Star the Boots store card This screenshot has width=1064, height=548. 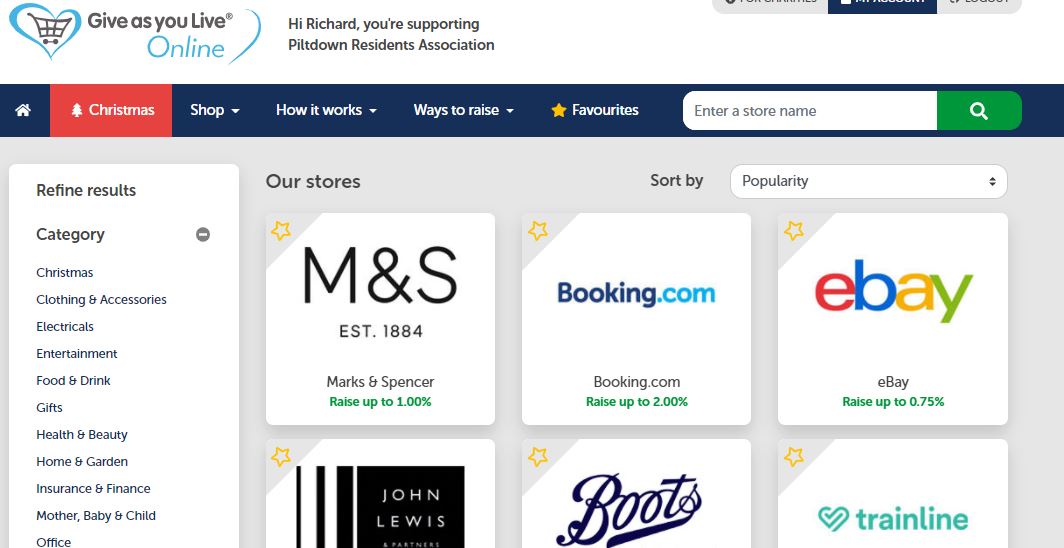(x=537, y=456)
